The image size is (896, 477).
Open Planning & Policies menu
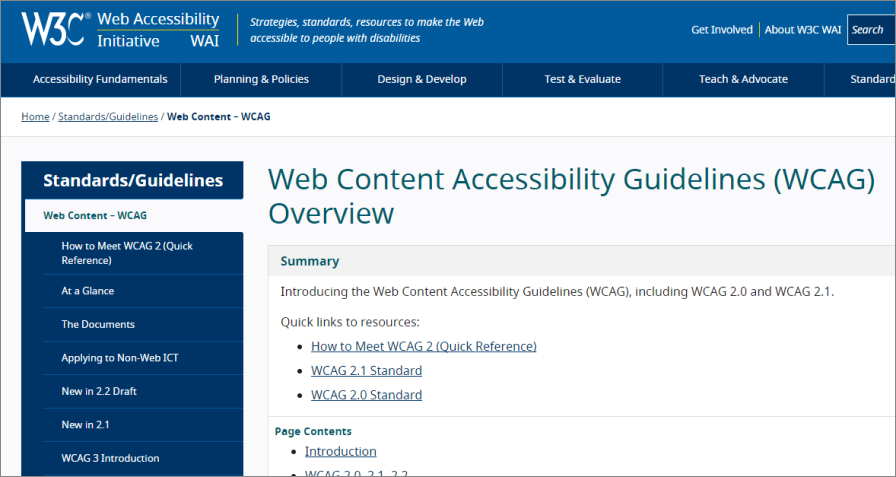tap(261, 79)
